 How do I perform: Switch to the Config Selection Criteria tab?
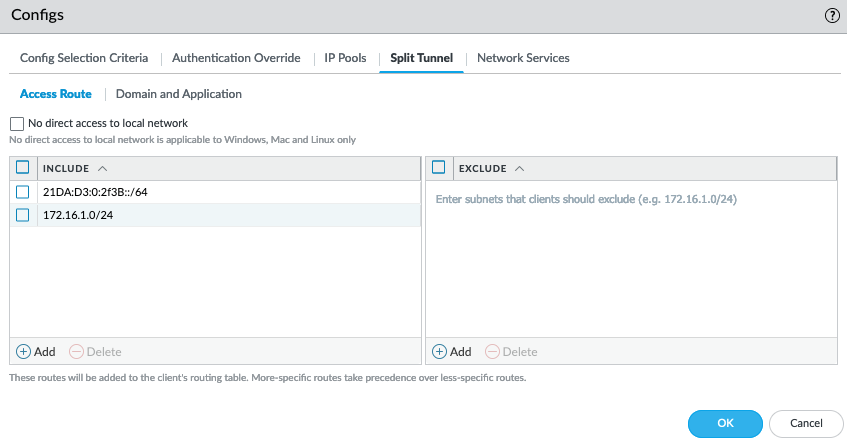pyautogui.click(x=84, y=58)
